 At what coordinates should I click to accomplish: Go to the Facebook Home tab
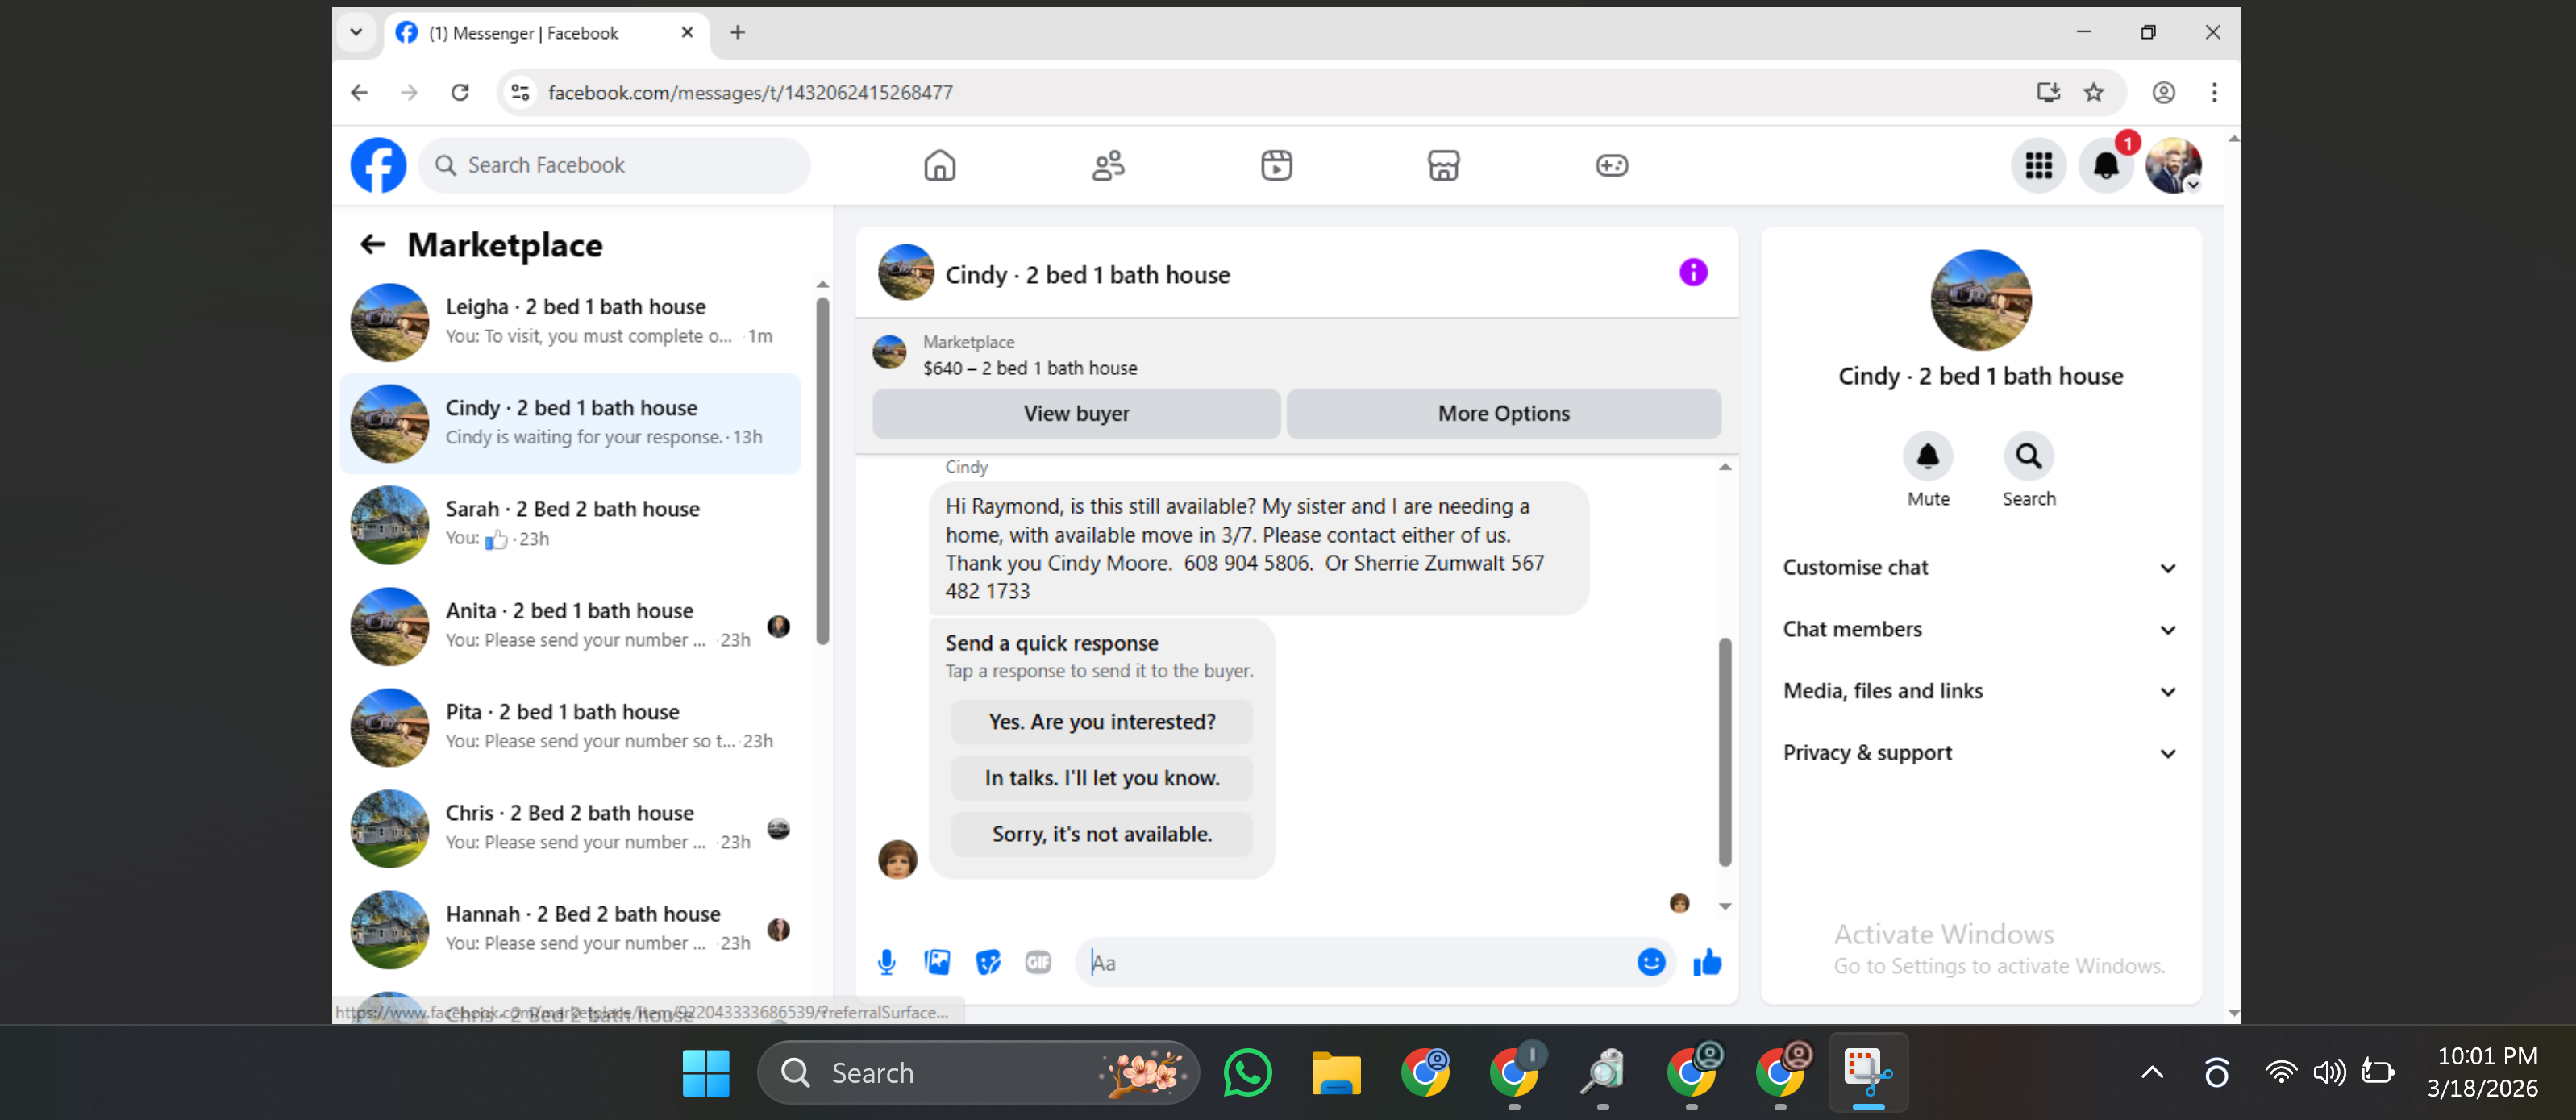click(x=939, y=165)
